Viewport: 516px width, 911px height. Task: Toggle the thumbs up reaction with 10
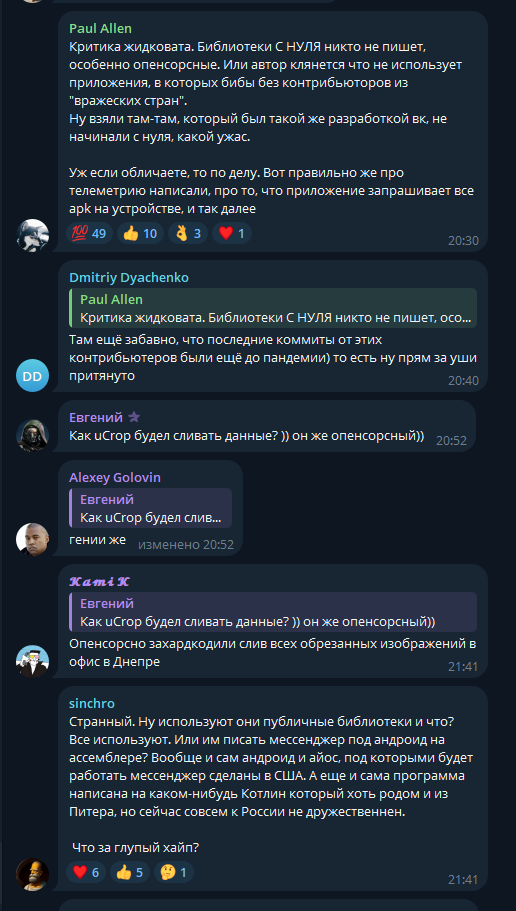(140, 234)
